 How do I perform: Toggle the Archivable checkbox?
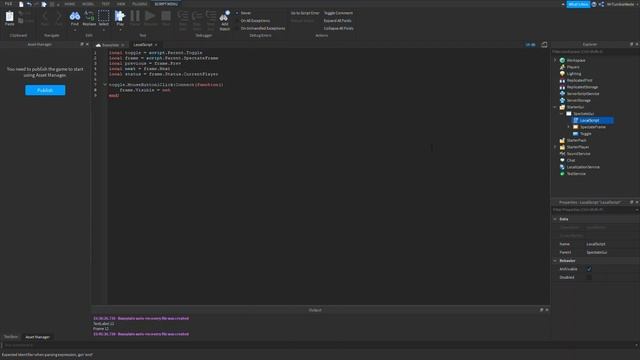pos(589,269)
